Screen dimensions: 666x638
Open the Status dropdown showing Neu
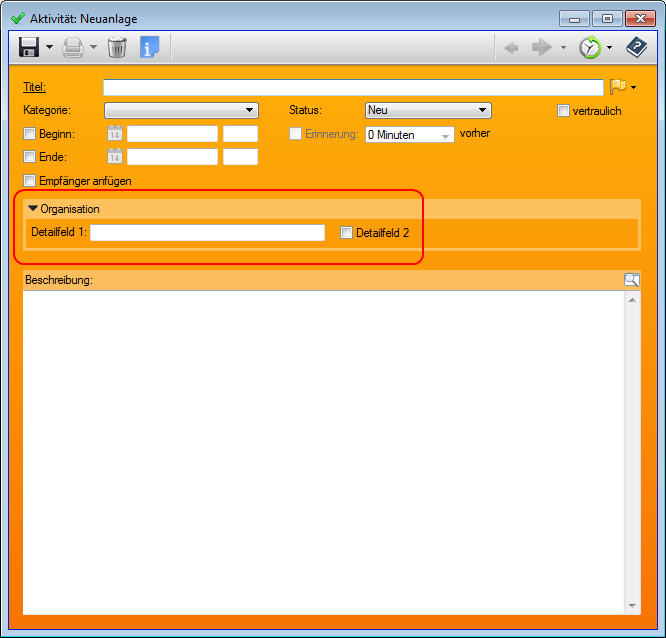(428, 111)
